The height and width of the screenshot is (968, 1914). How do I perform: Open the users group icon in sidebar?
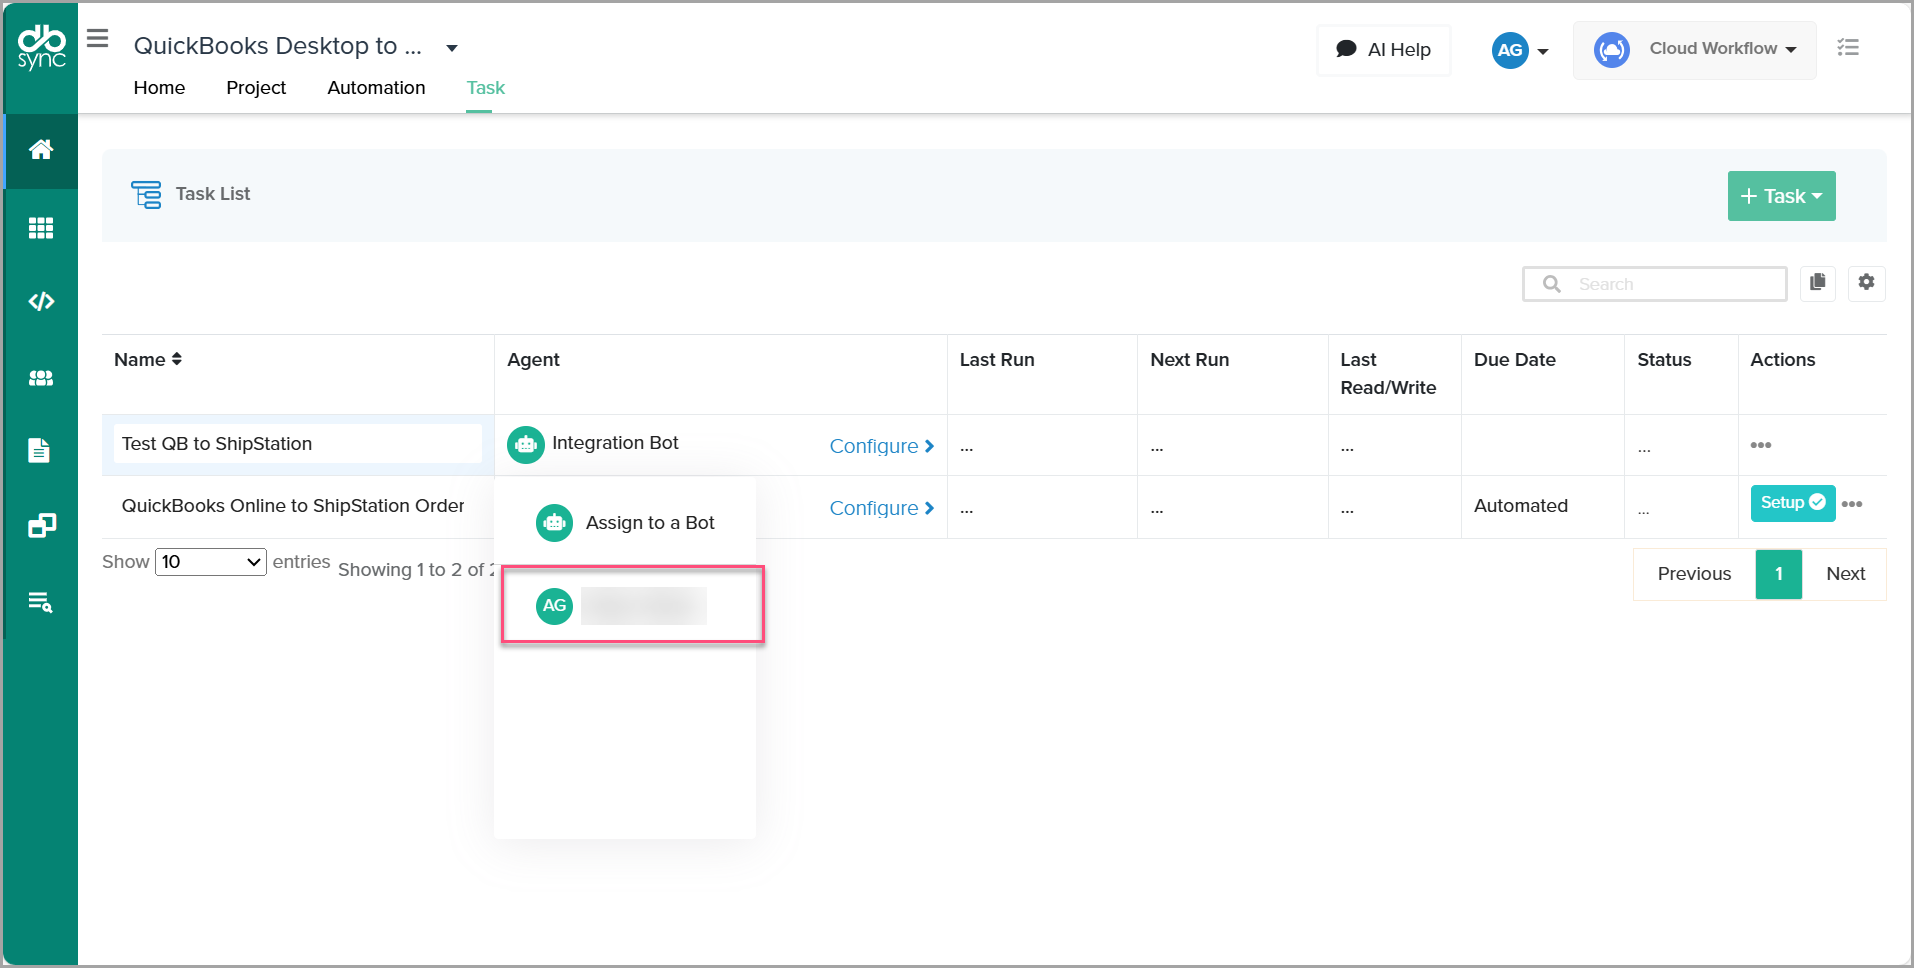(41, 378)
